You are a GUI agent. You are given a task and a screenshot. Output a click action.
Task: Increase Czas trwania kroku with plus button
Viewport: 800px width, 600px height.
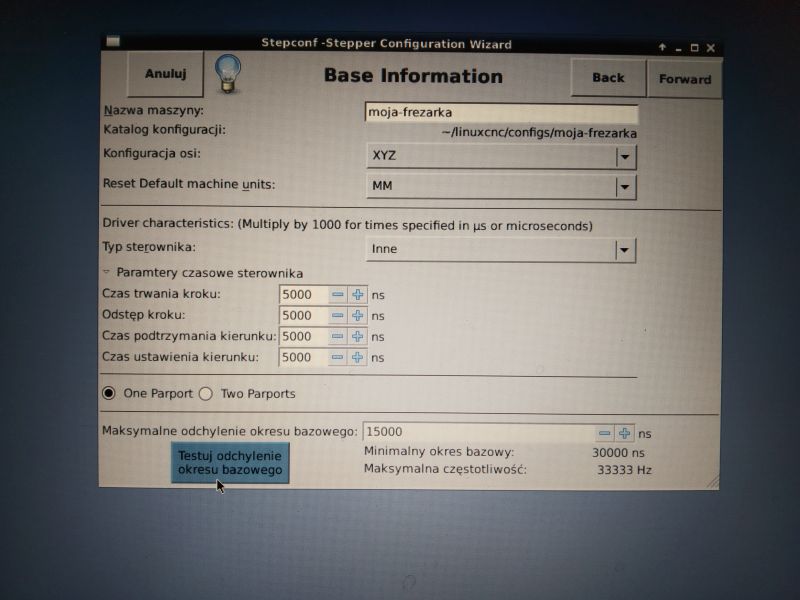tap(358, 295)
